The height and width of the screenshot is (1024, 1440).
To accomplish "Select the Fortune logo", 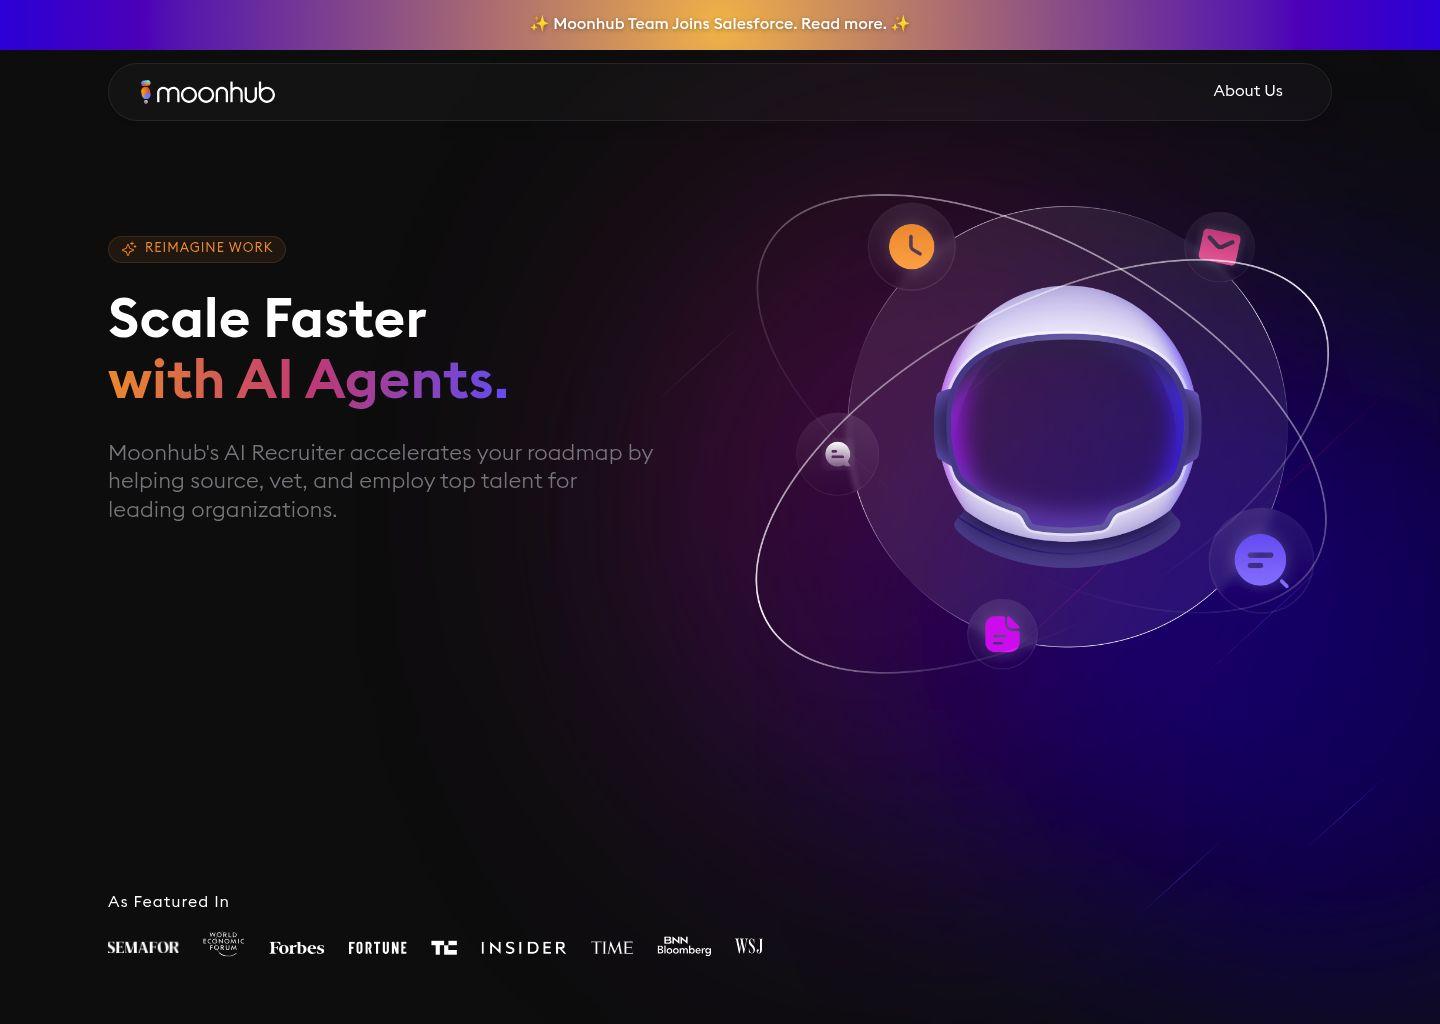I will click(x=377, y=947).
